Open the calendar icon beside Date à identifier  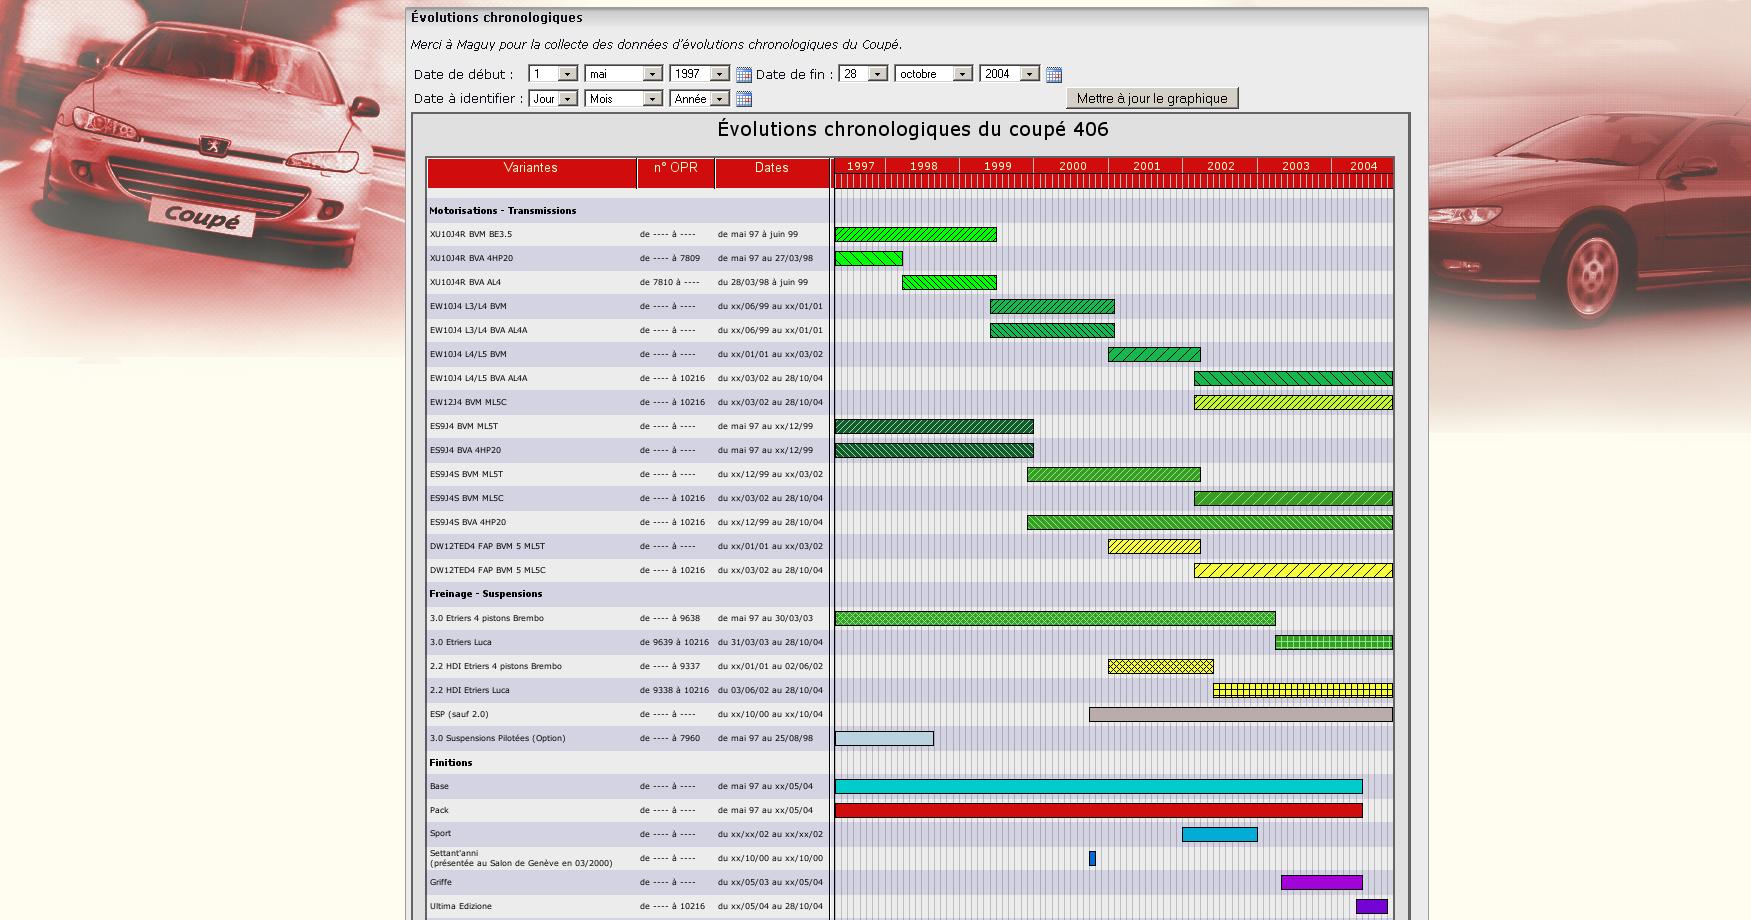click(743, 99)
